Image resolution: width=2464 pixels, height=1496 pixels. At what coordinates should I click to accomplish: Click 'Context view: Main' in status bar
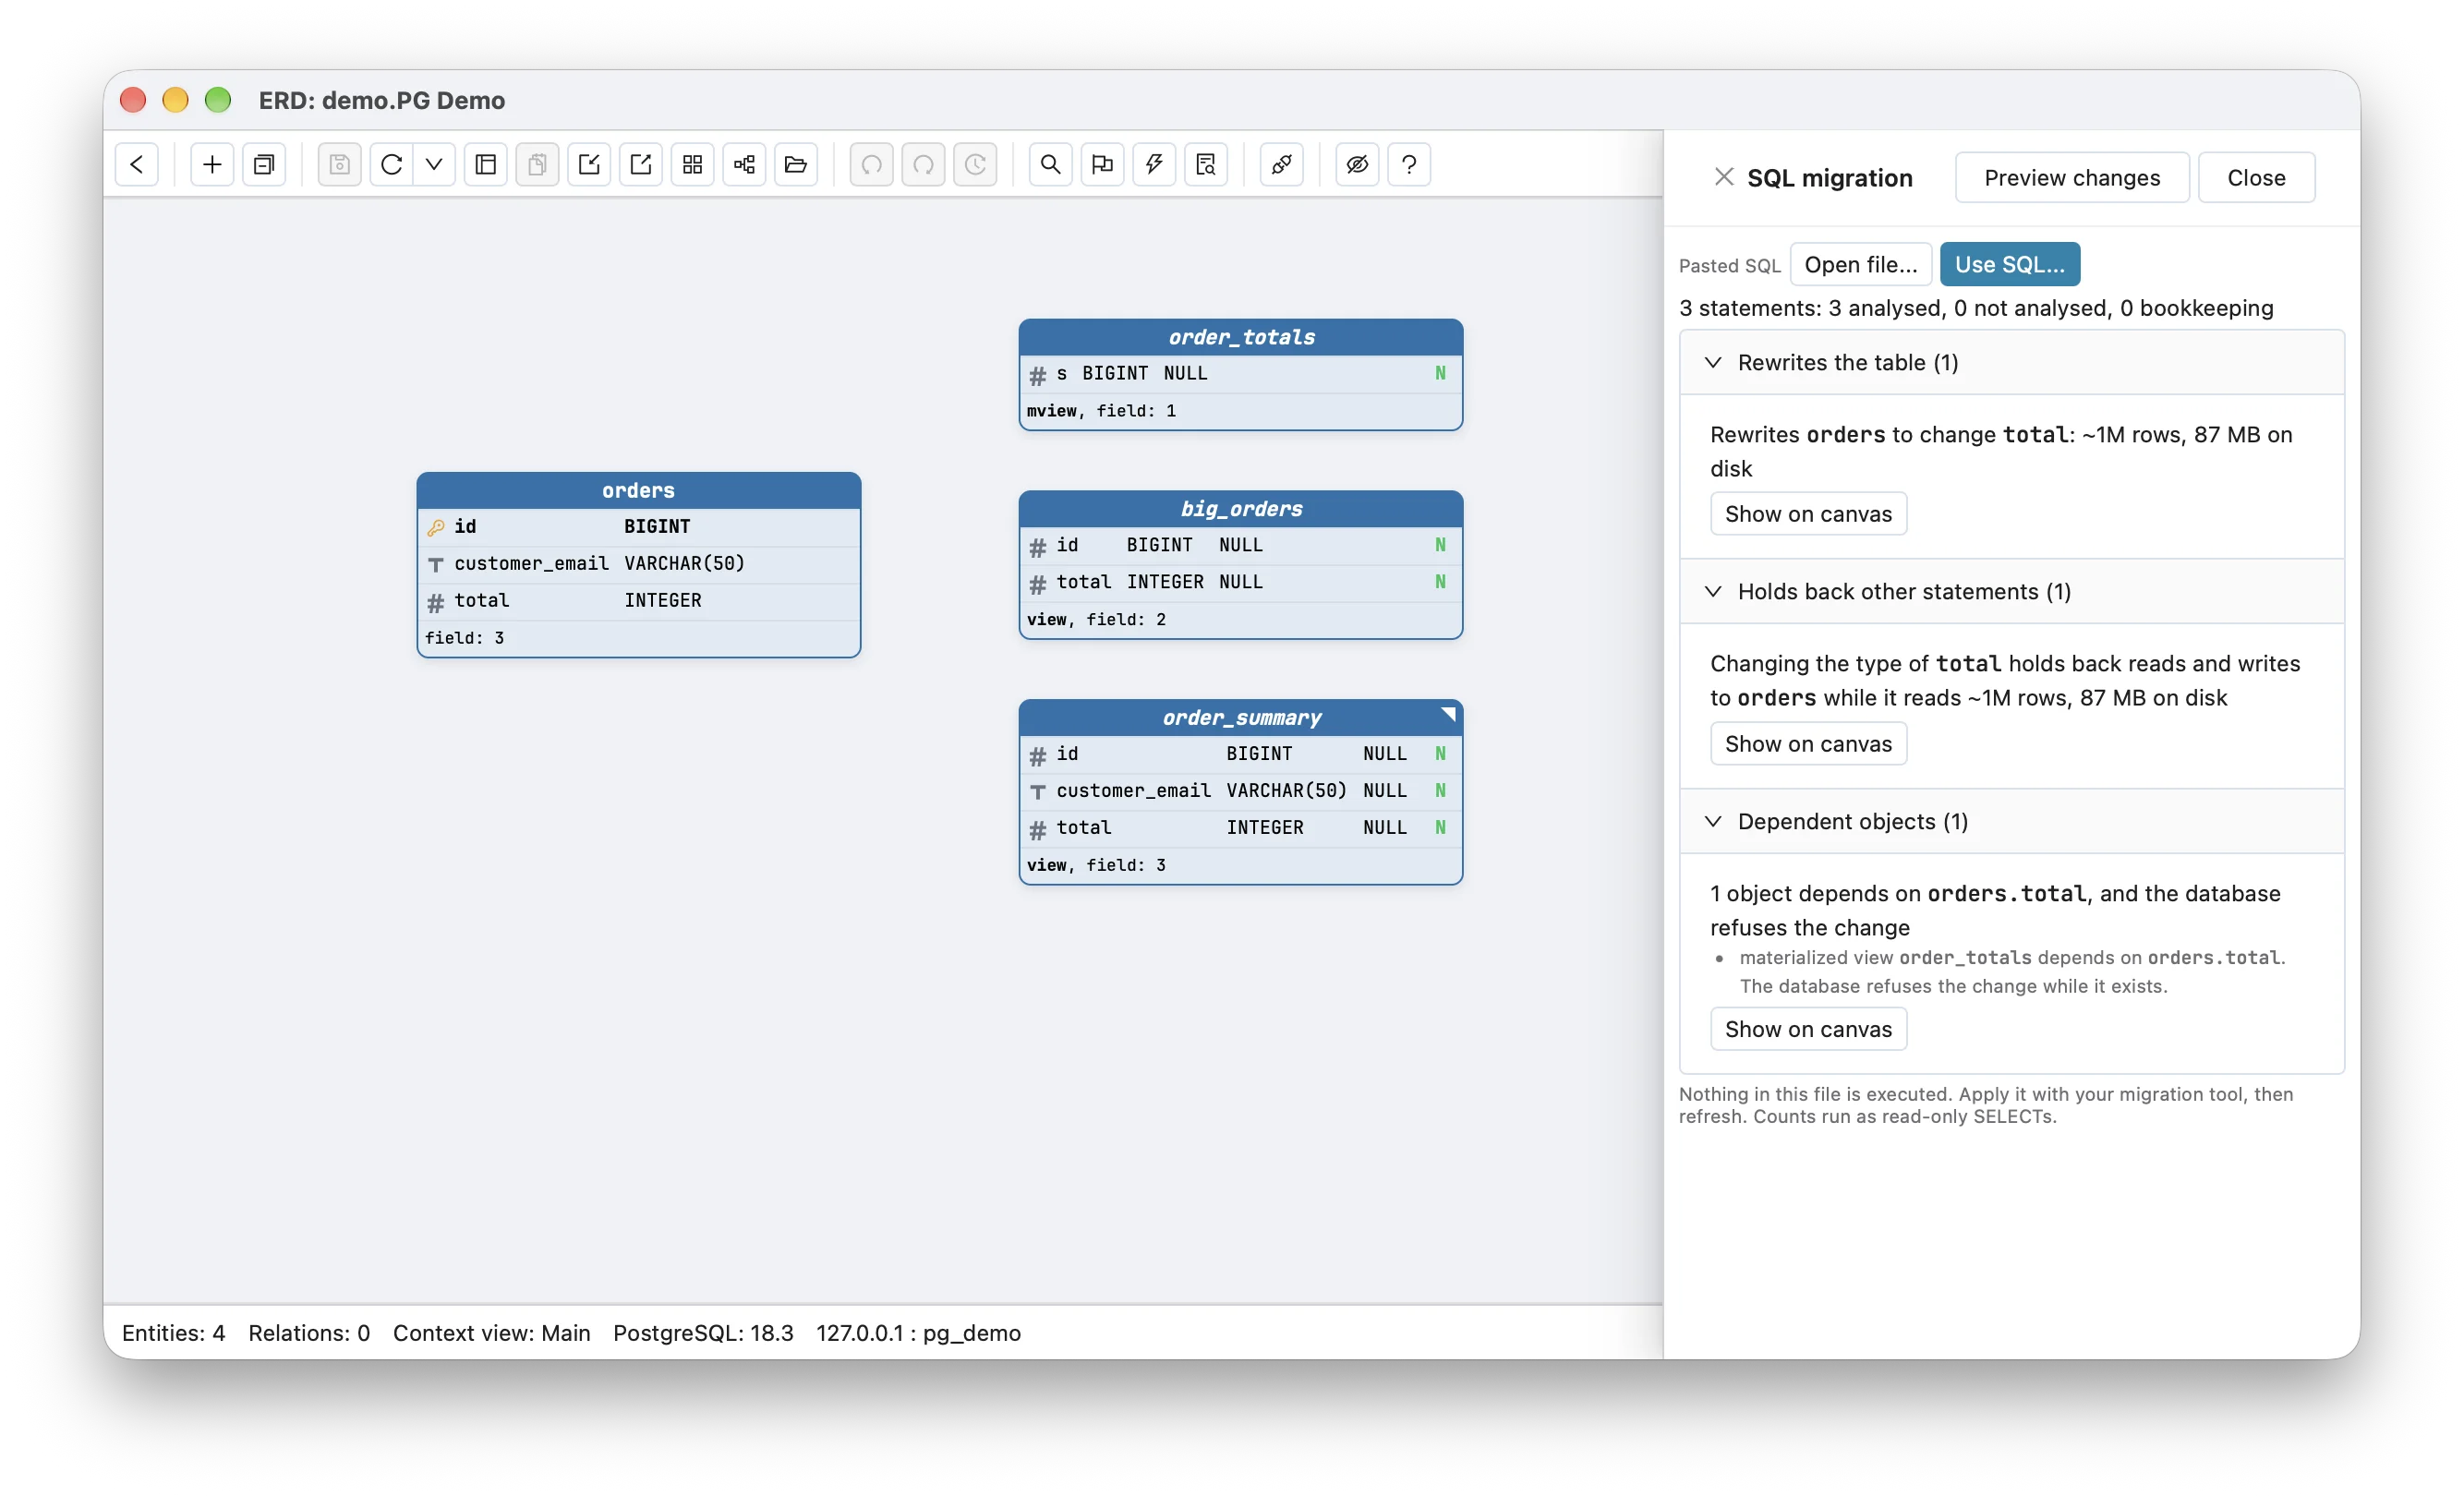point(492,1333)
